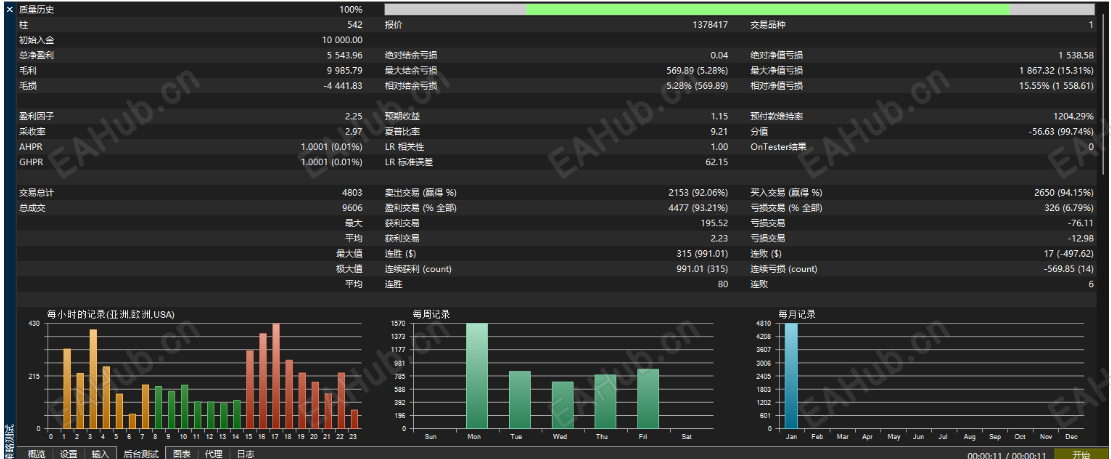This screenshot has height=459, width=1111.
Task: Click the GHPR value 1.0001 (0.01%)
Action: pyautogui.click(x=332, y=162)
